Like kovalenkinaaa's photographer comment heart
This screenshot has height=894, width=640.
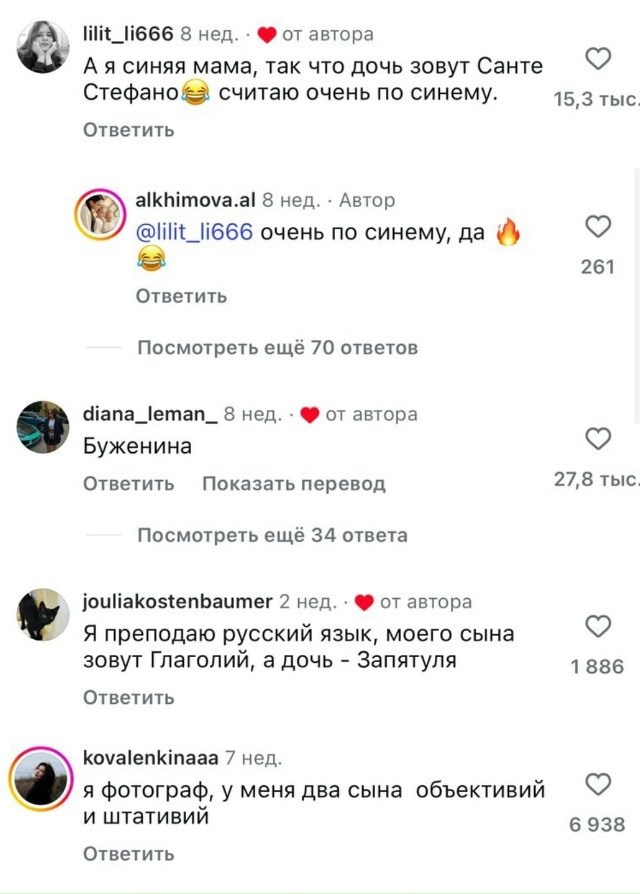coord(598,784)
